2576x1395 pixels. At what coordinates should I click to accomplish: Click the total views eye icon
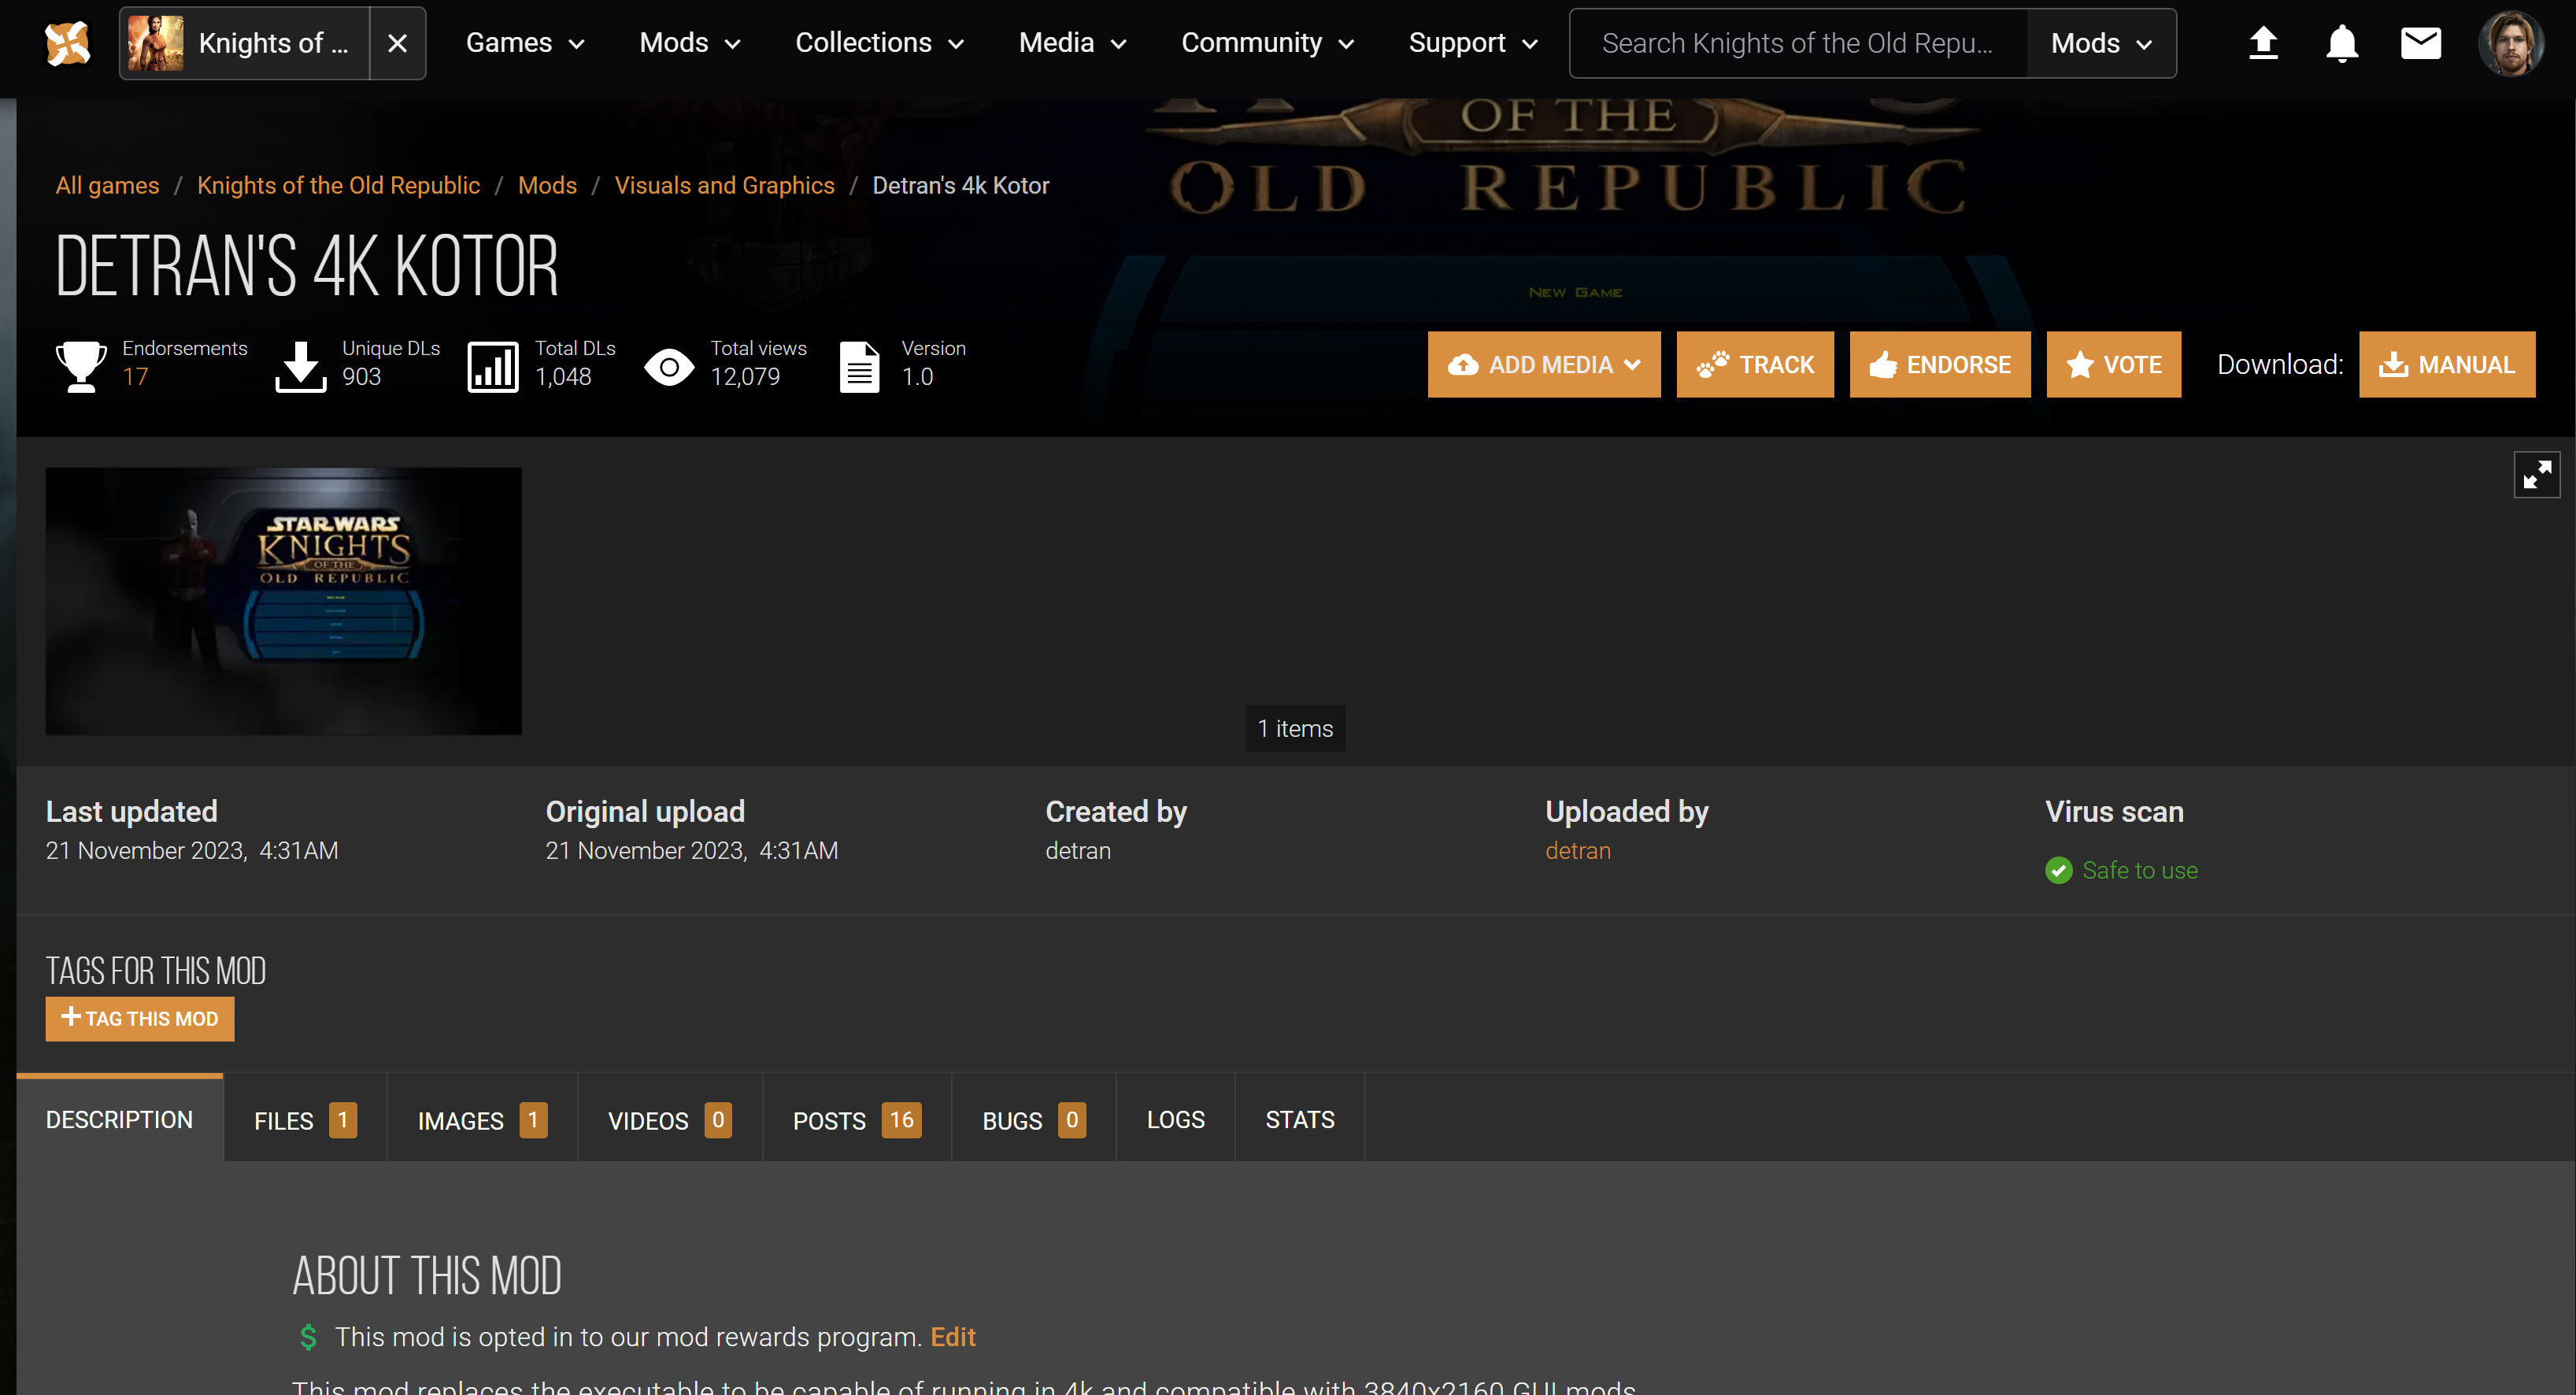coord(669,367)
